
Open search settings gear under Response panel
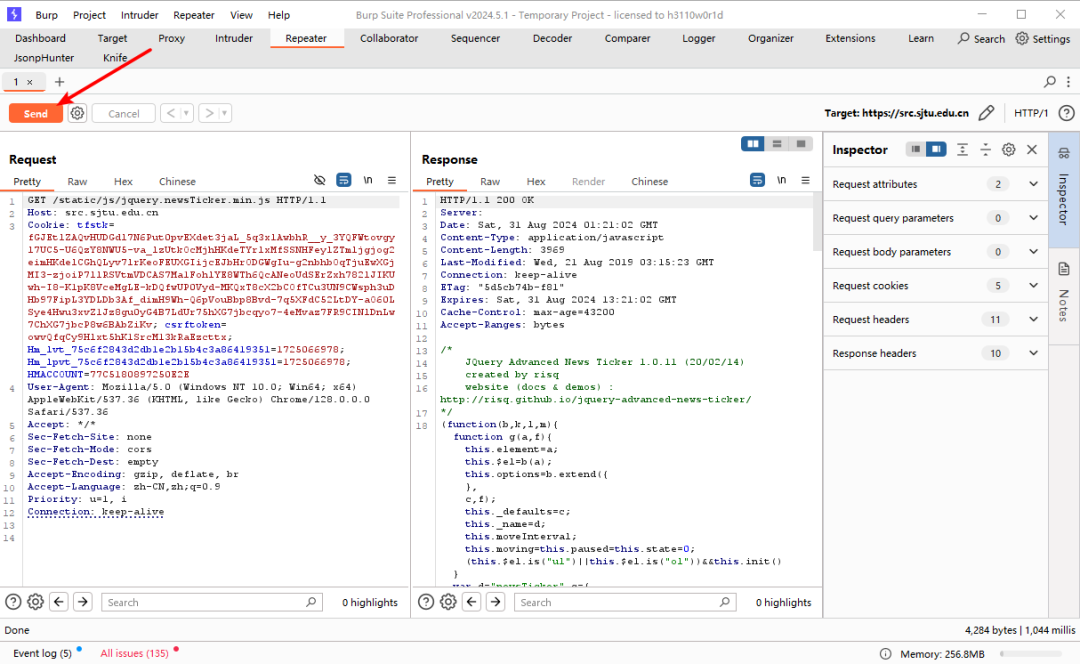point(448,602)
